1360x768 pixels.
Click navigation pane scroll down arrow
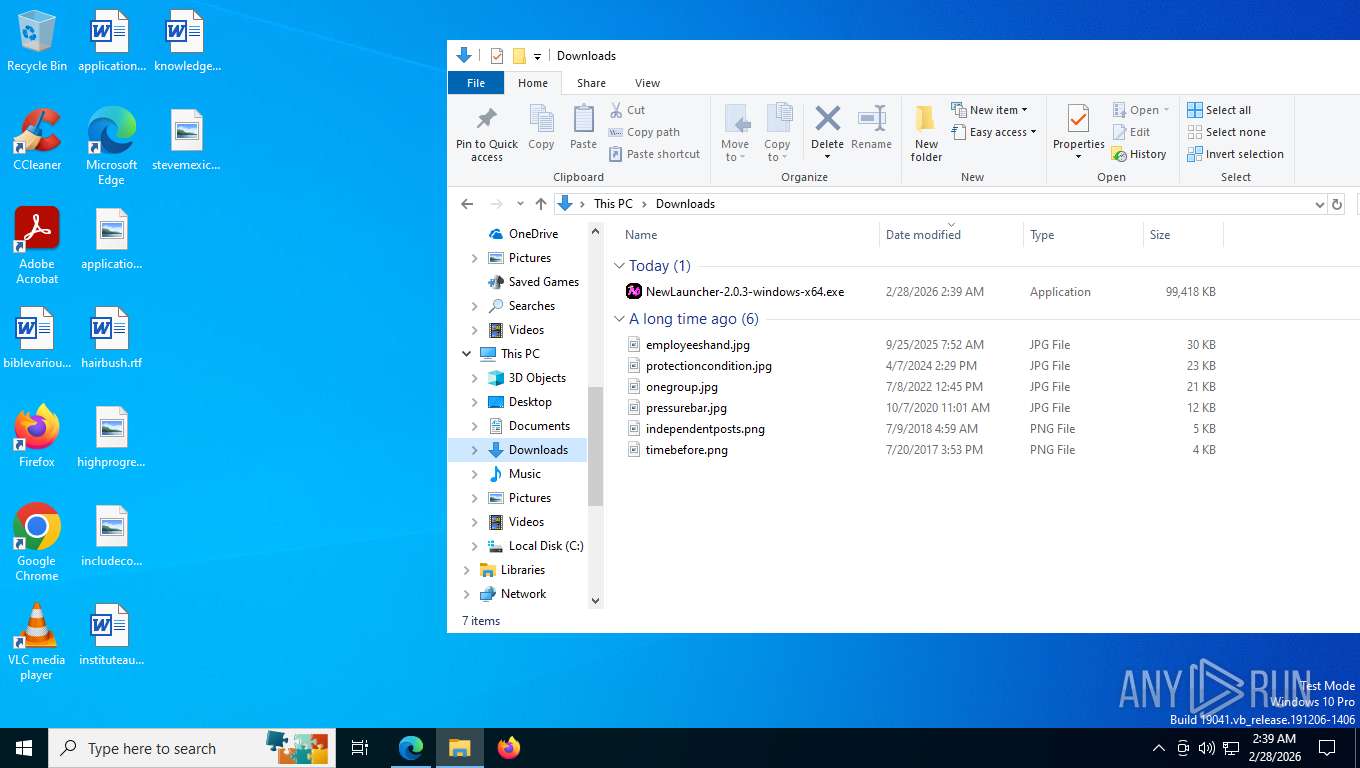coord(596,601)
